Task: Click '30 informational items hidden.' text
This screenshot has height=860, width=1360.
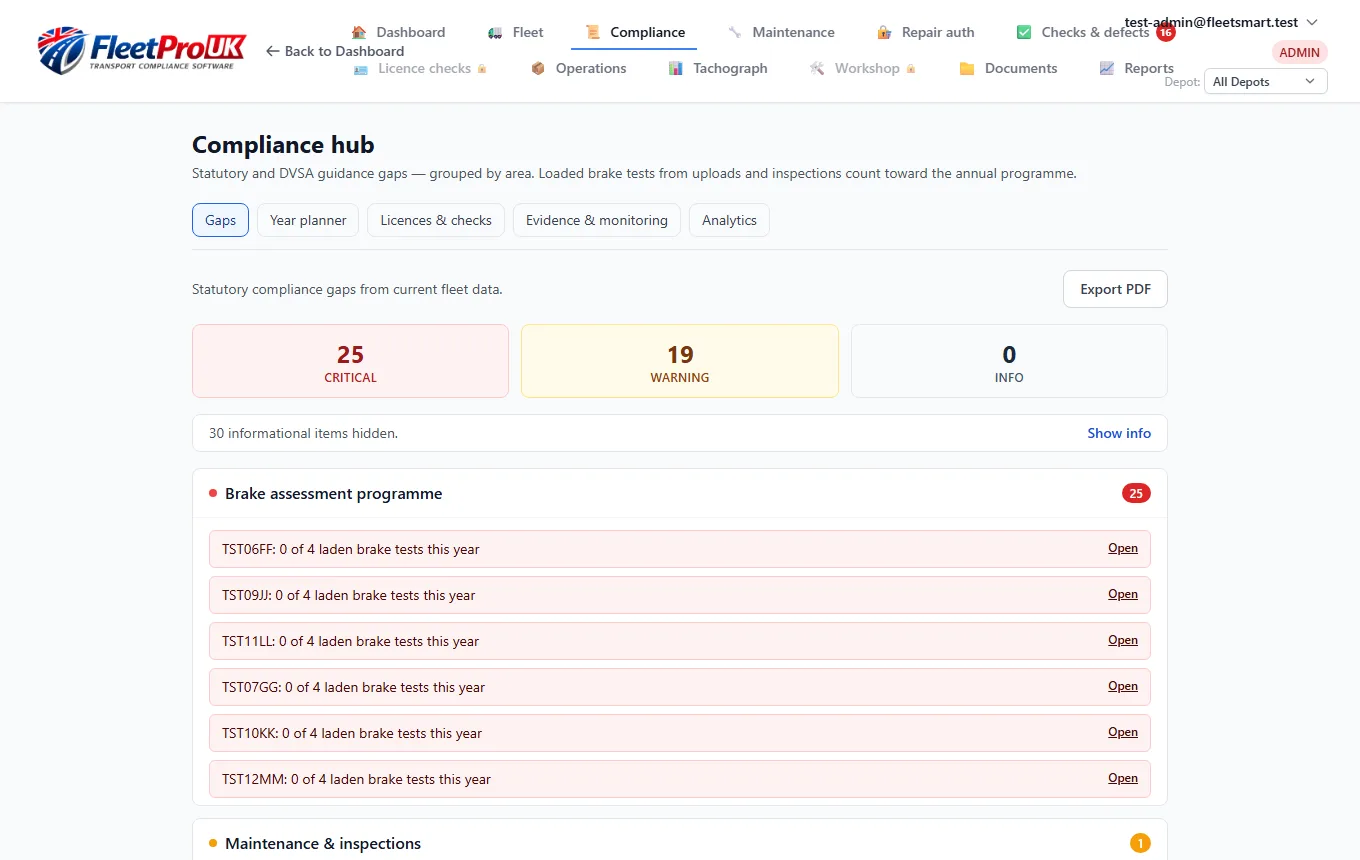Action: pos(303,433)
